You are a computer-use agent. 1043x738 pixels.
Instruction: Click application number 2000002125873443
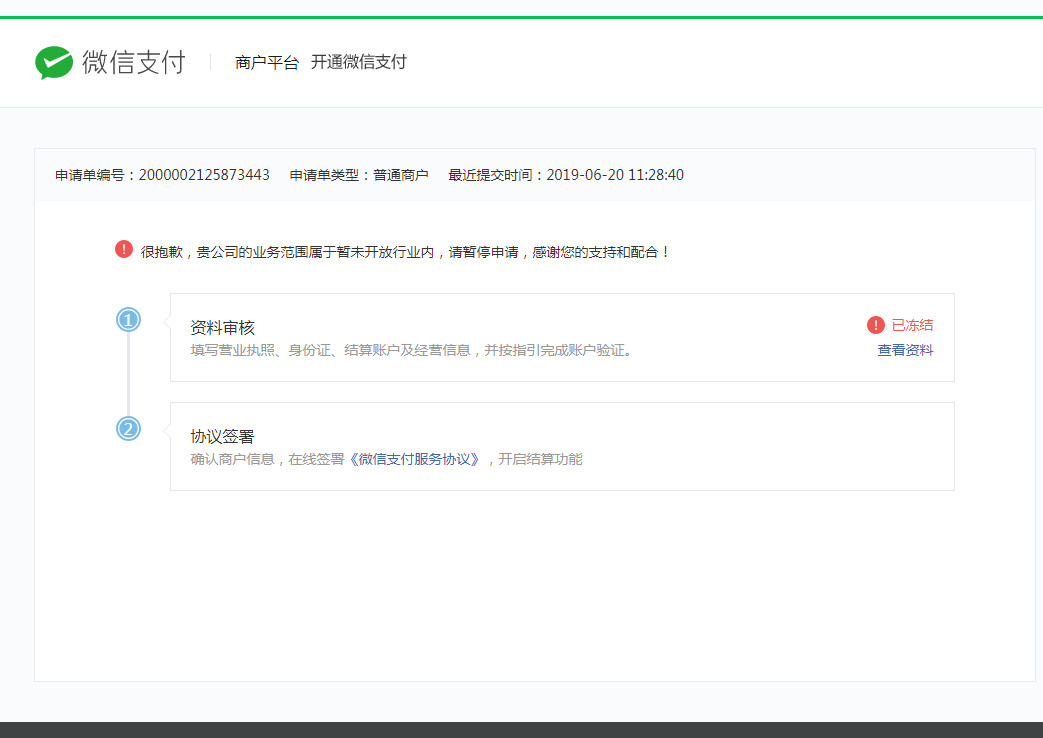pos(204,175)
